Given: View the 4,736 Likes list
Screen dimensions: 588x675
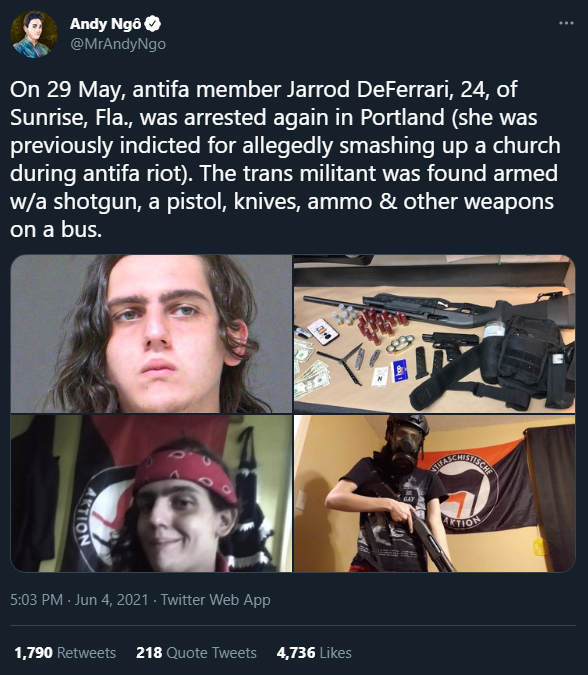Looking at the screenshot, I should pyautogui.click(x=314, y=653).
